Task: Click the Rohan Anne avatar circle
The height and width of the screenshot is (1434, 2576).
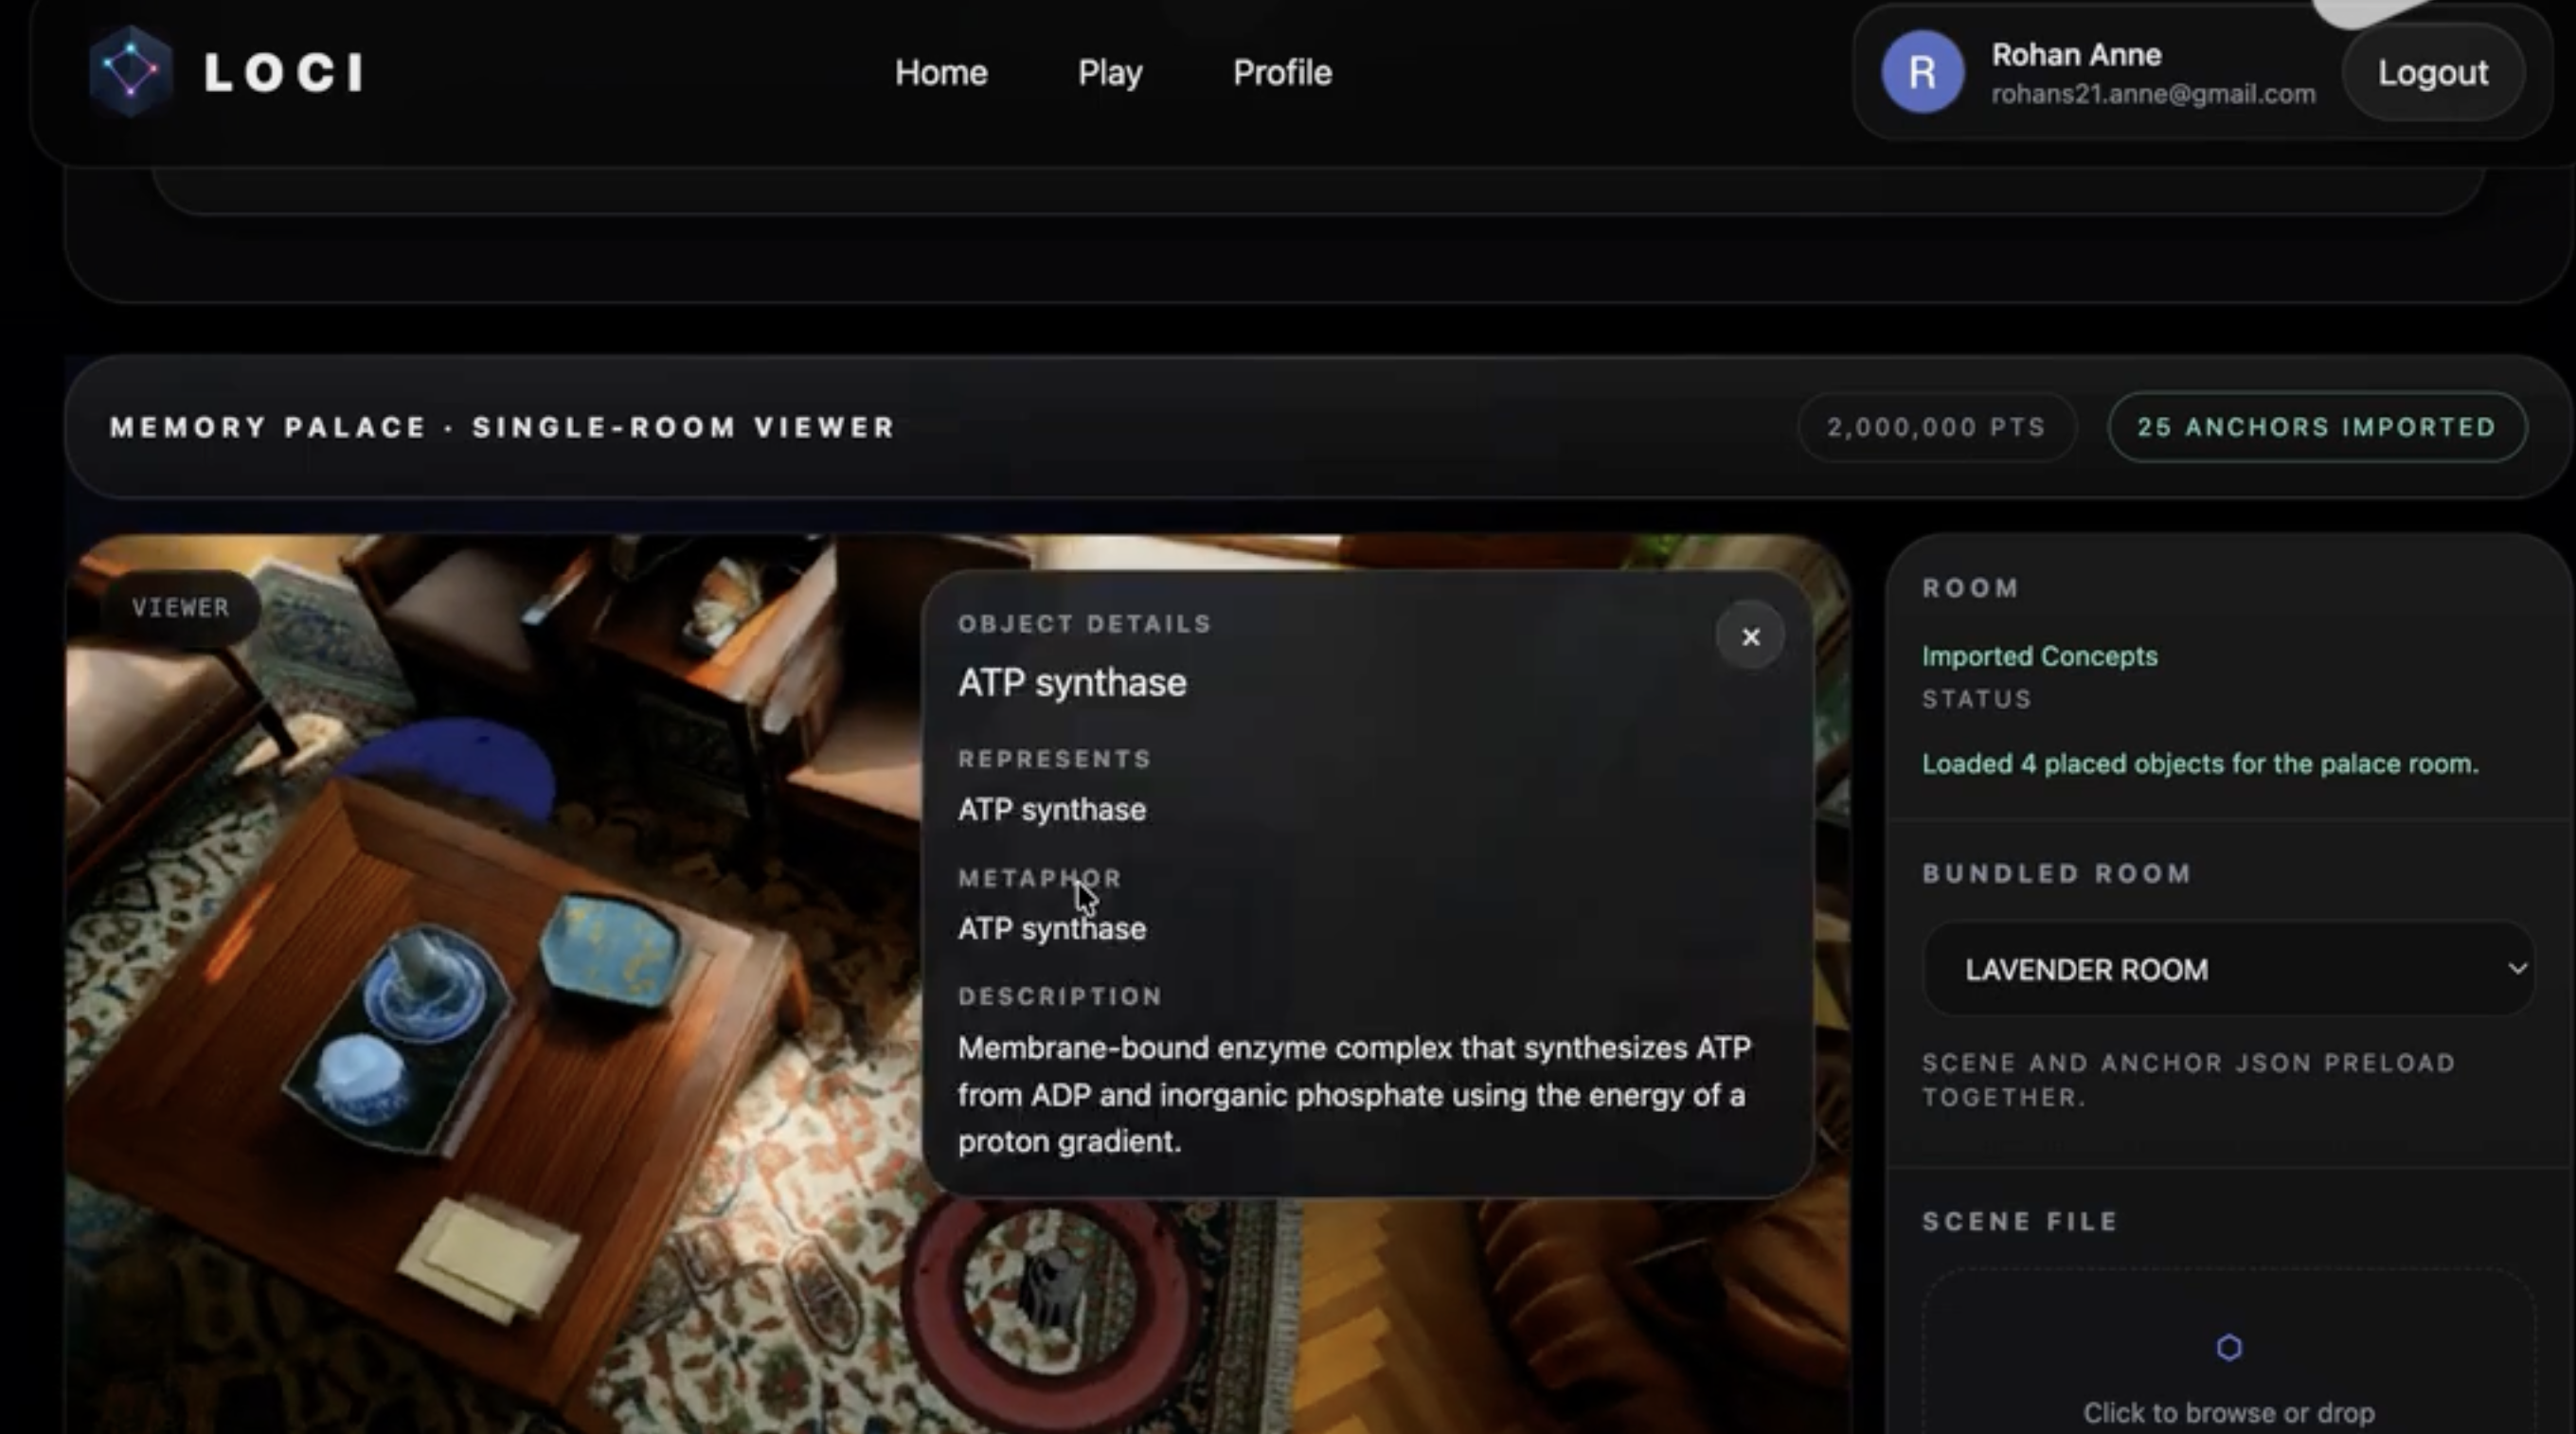Action: coord(1922,72)
